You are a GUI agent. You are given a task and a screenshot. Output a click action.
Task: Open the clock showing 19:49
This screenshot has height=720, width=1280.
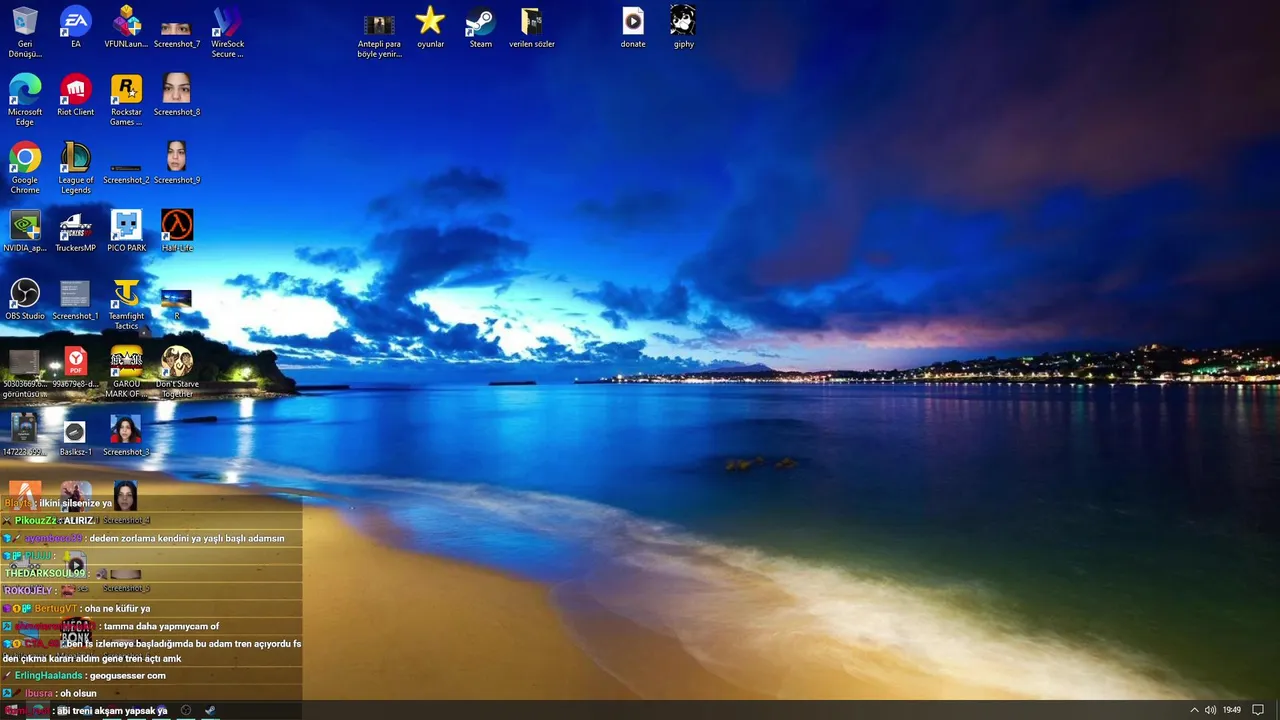coord(1232,710)
